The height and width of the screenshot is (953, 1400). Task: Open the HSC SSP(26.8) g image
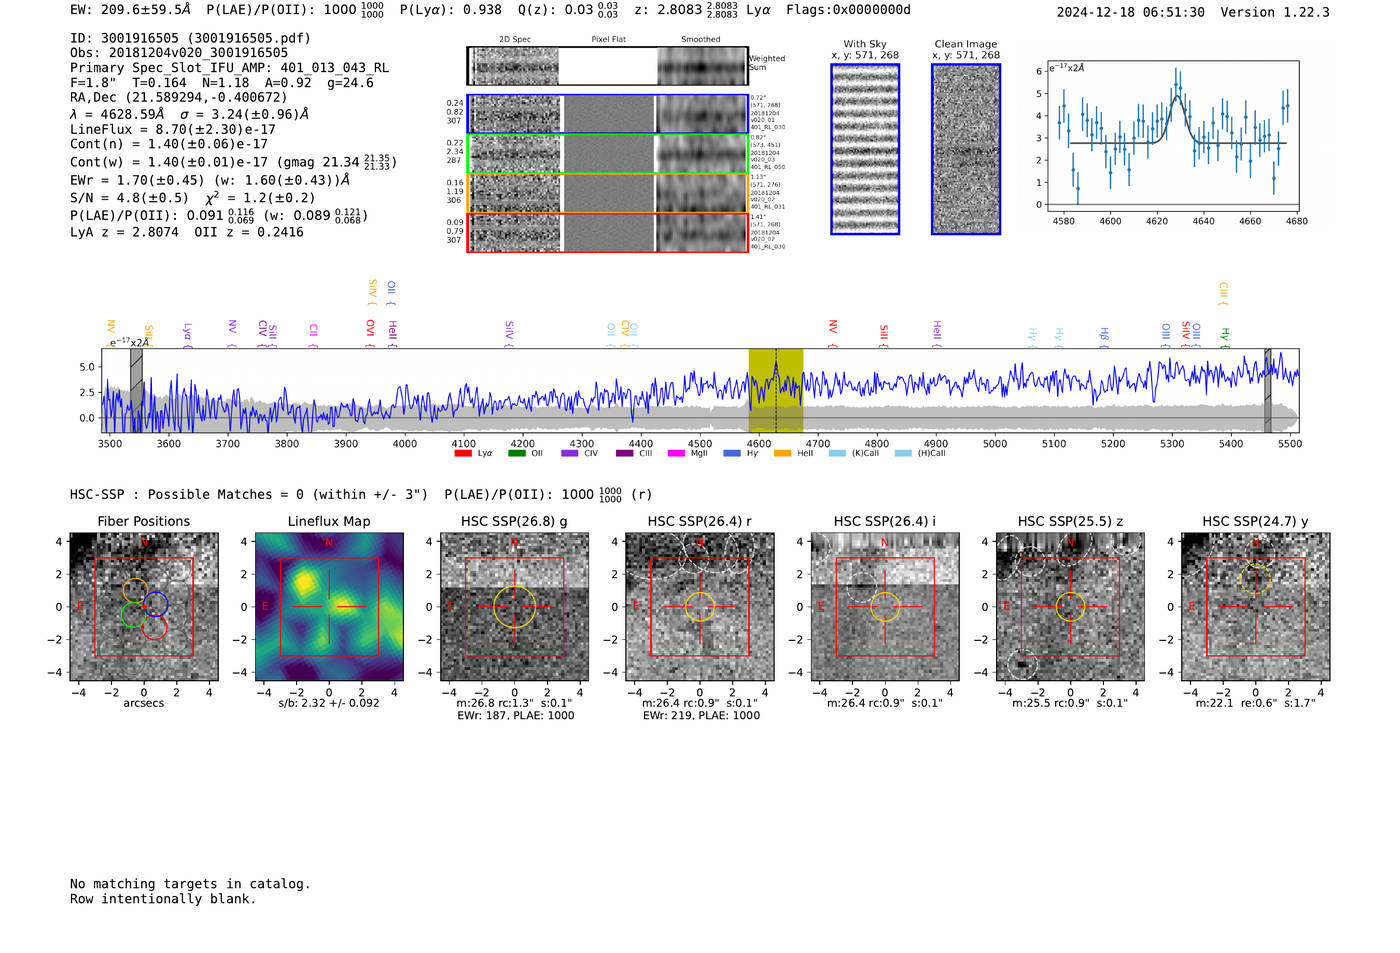[514, 607]
